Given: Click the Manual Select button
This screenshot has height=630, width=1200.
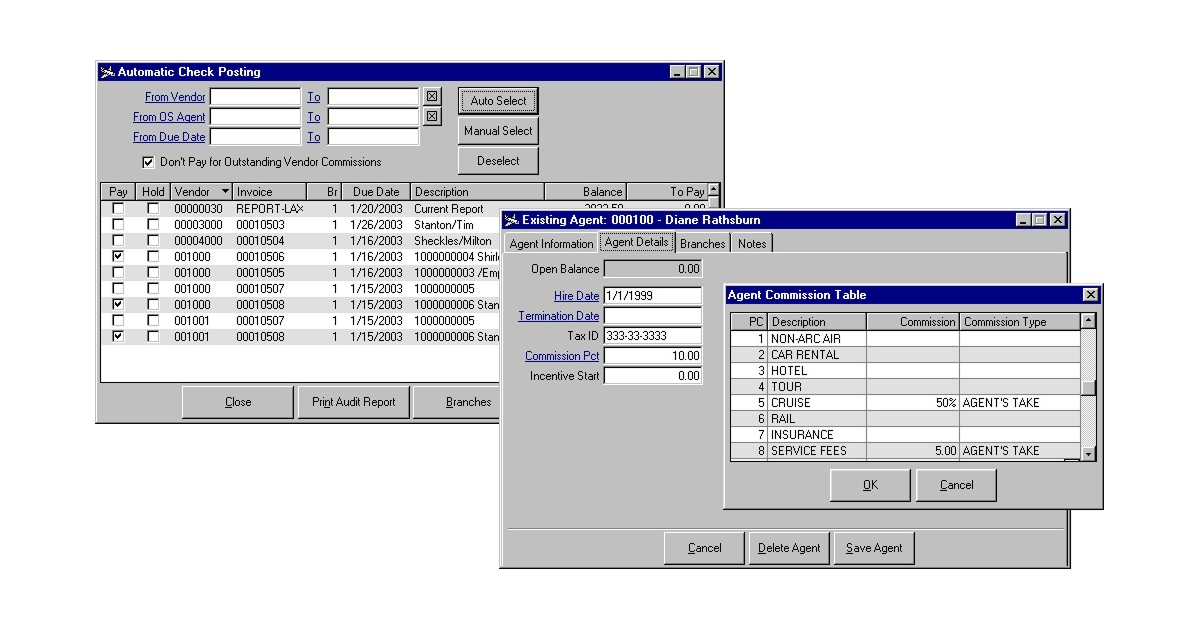Looking at the screenshot, I should (x=498, y=131).
